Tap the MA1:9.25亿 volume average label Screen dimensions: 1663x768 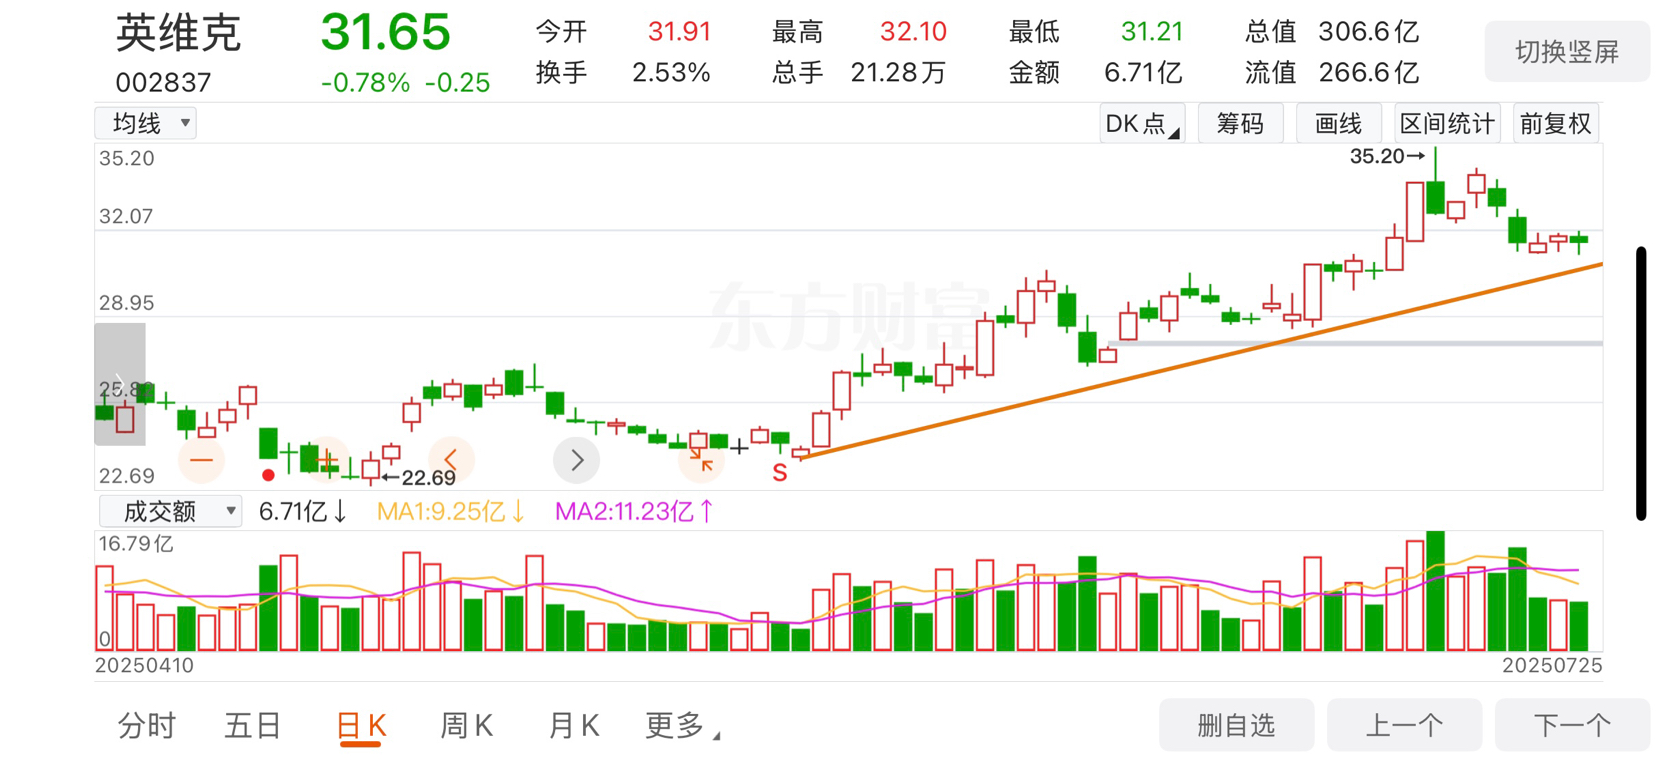click(450, 512)
